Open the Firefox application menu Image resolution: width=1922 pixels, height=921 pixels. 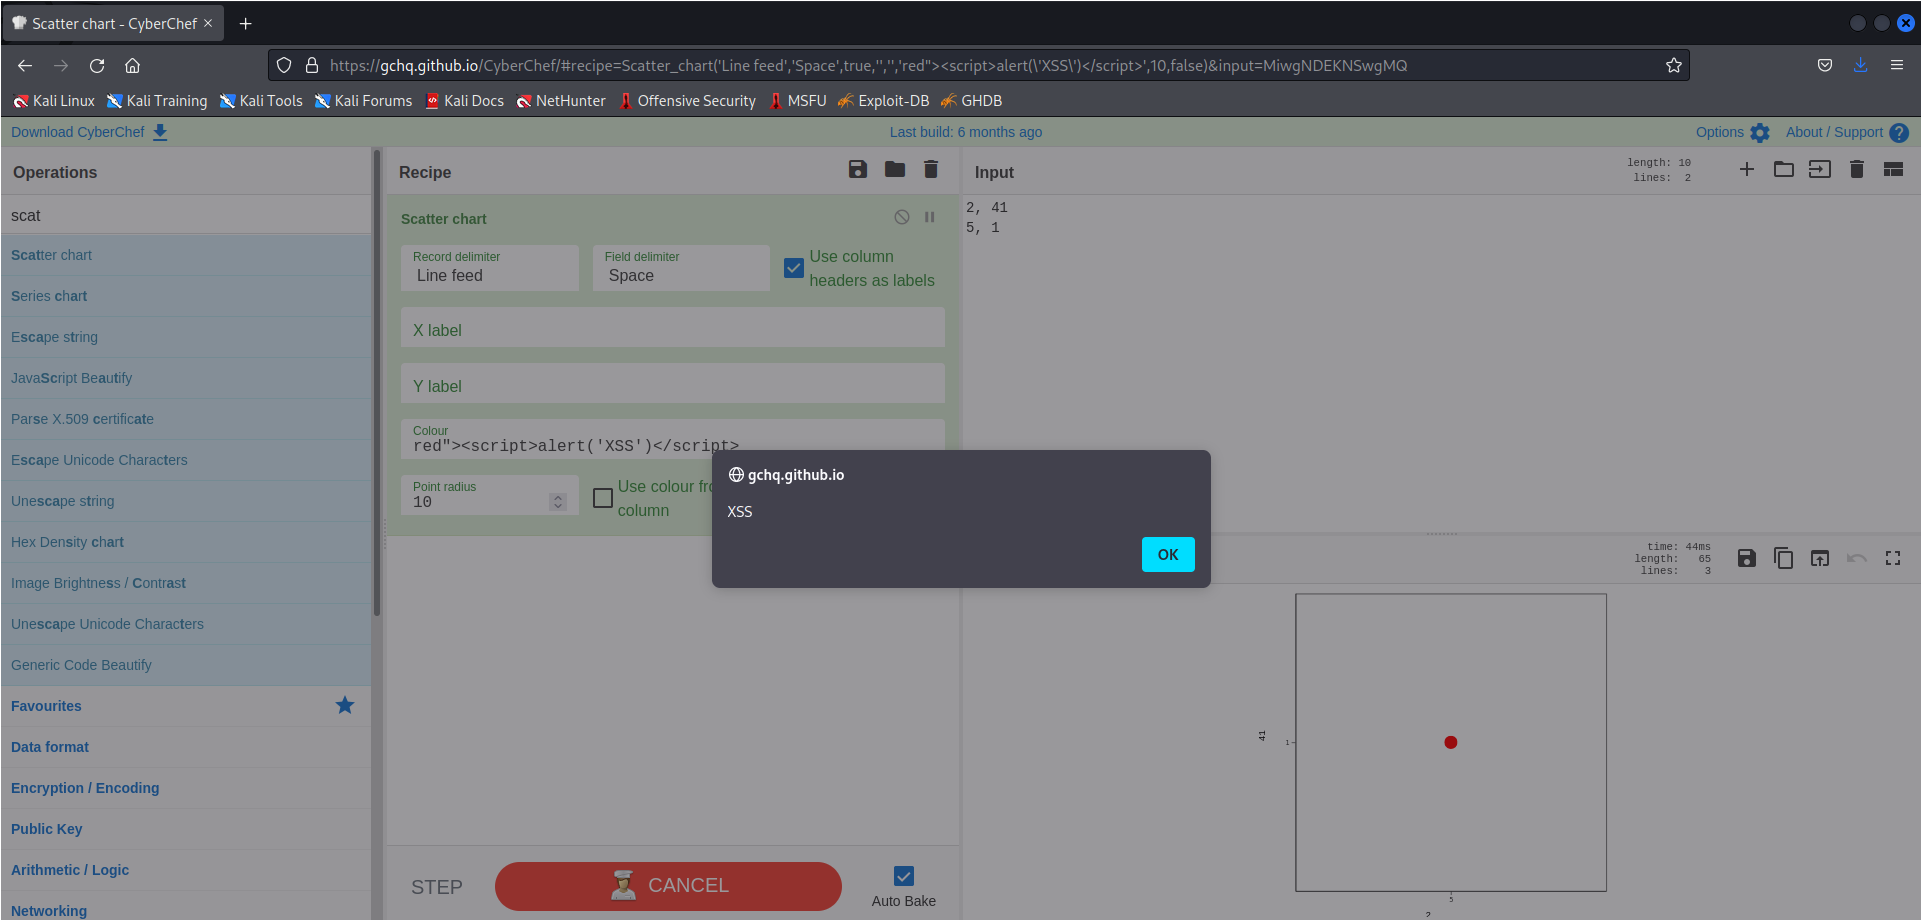coord(1896,65)
